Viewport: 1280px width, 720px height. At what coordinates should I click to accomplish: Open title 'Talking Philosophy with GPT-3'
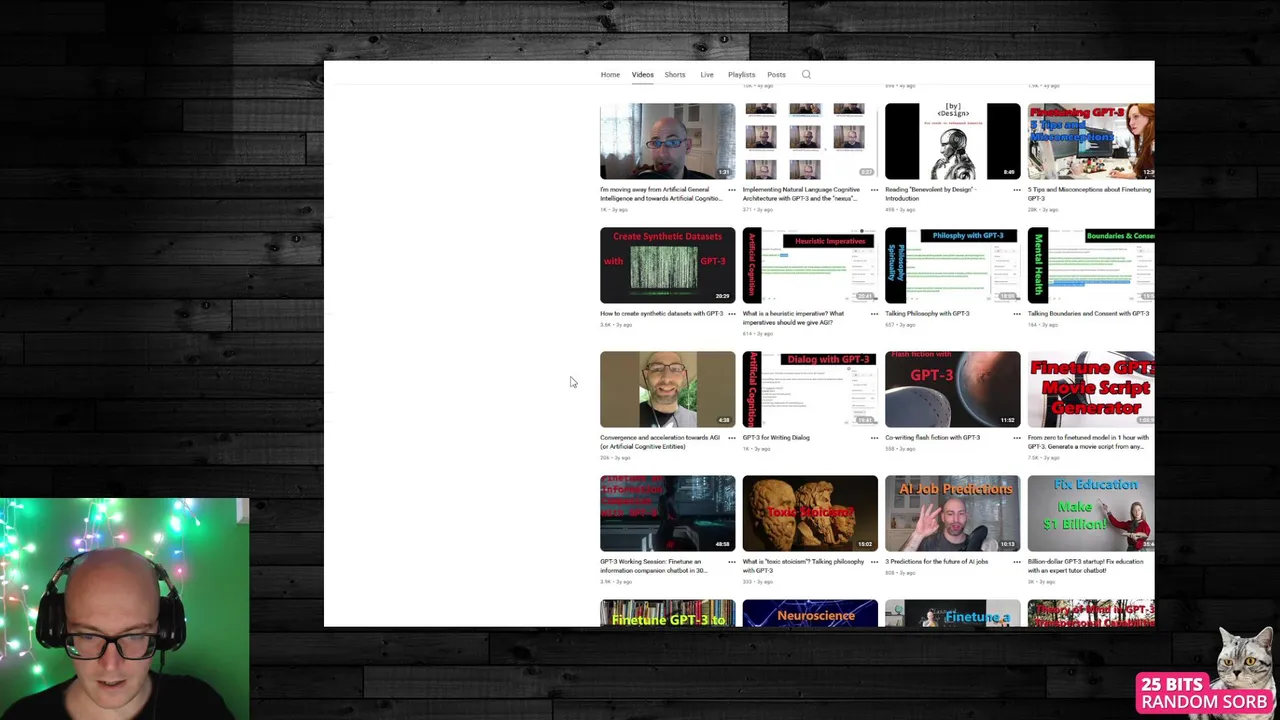(x=927, y=313)
